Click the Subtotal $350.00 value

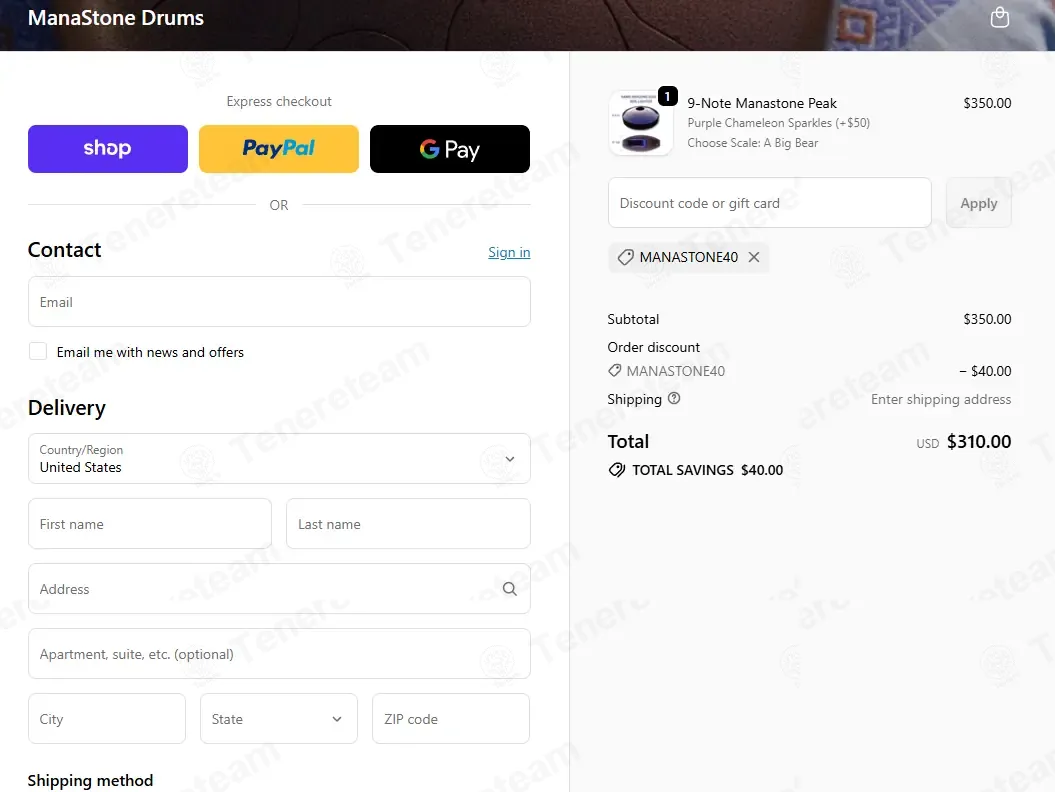pos(987,319)
